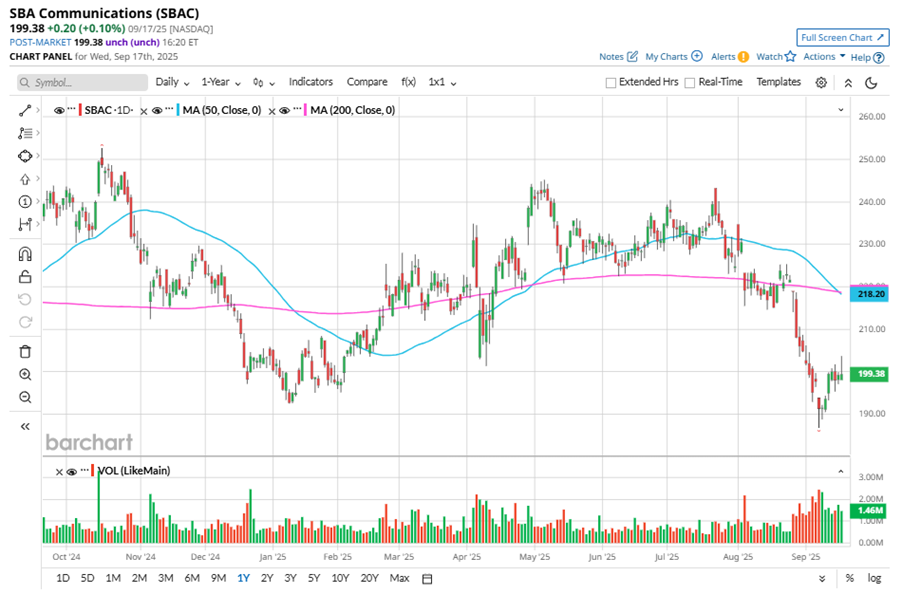Screen dimensions: 902x594
Task: Collapse the left drawing toolbar
Action: tap(25, 426)
